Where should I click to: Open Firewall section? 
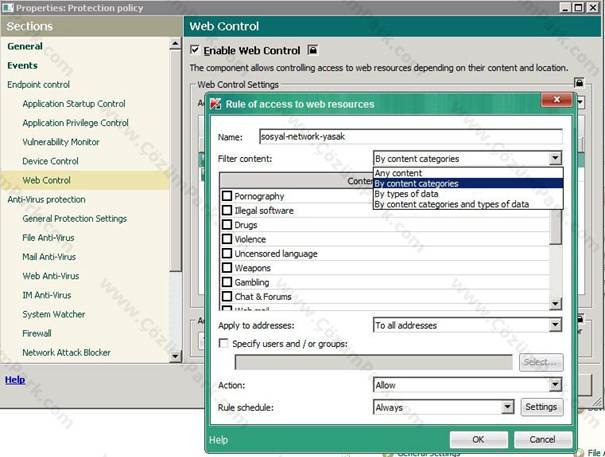[x=37, y=333]
